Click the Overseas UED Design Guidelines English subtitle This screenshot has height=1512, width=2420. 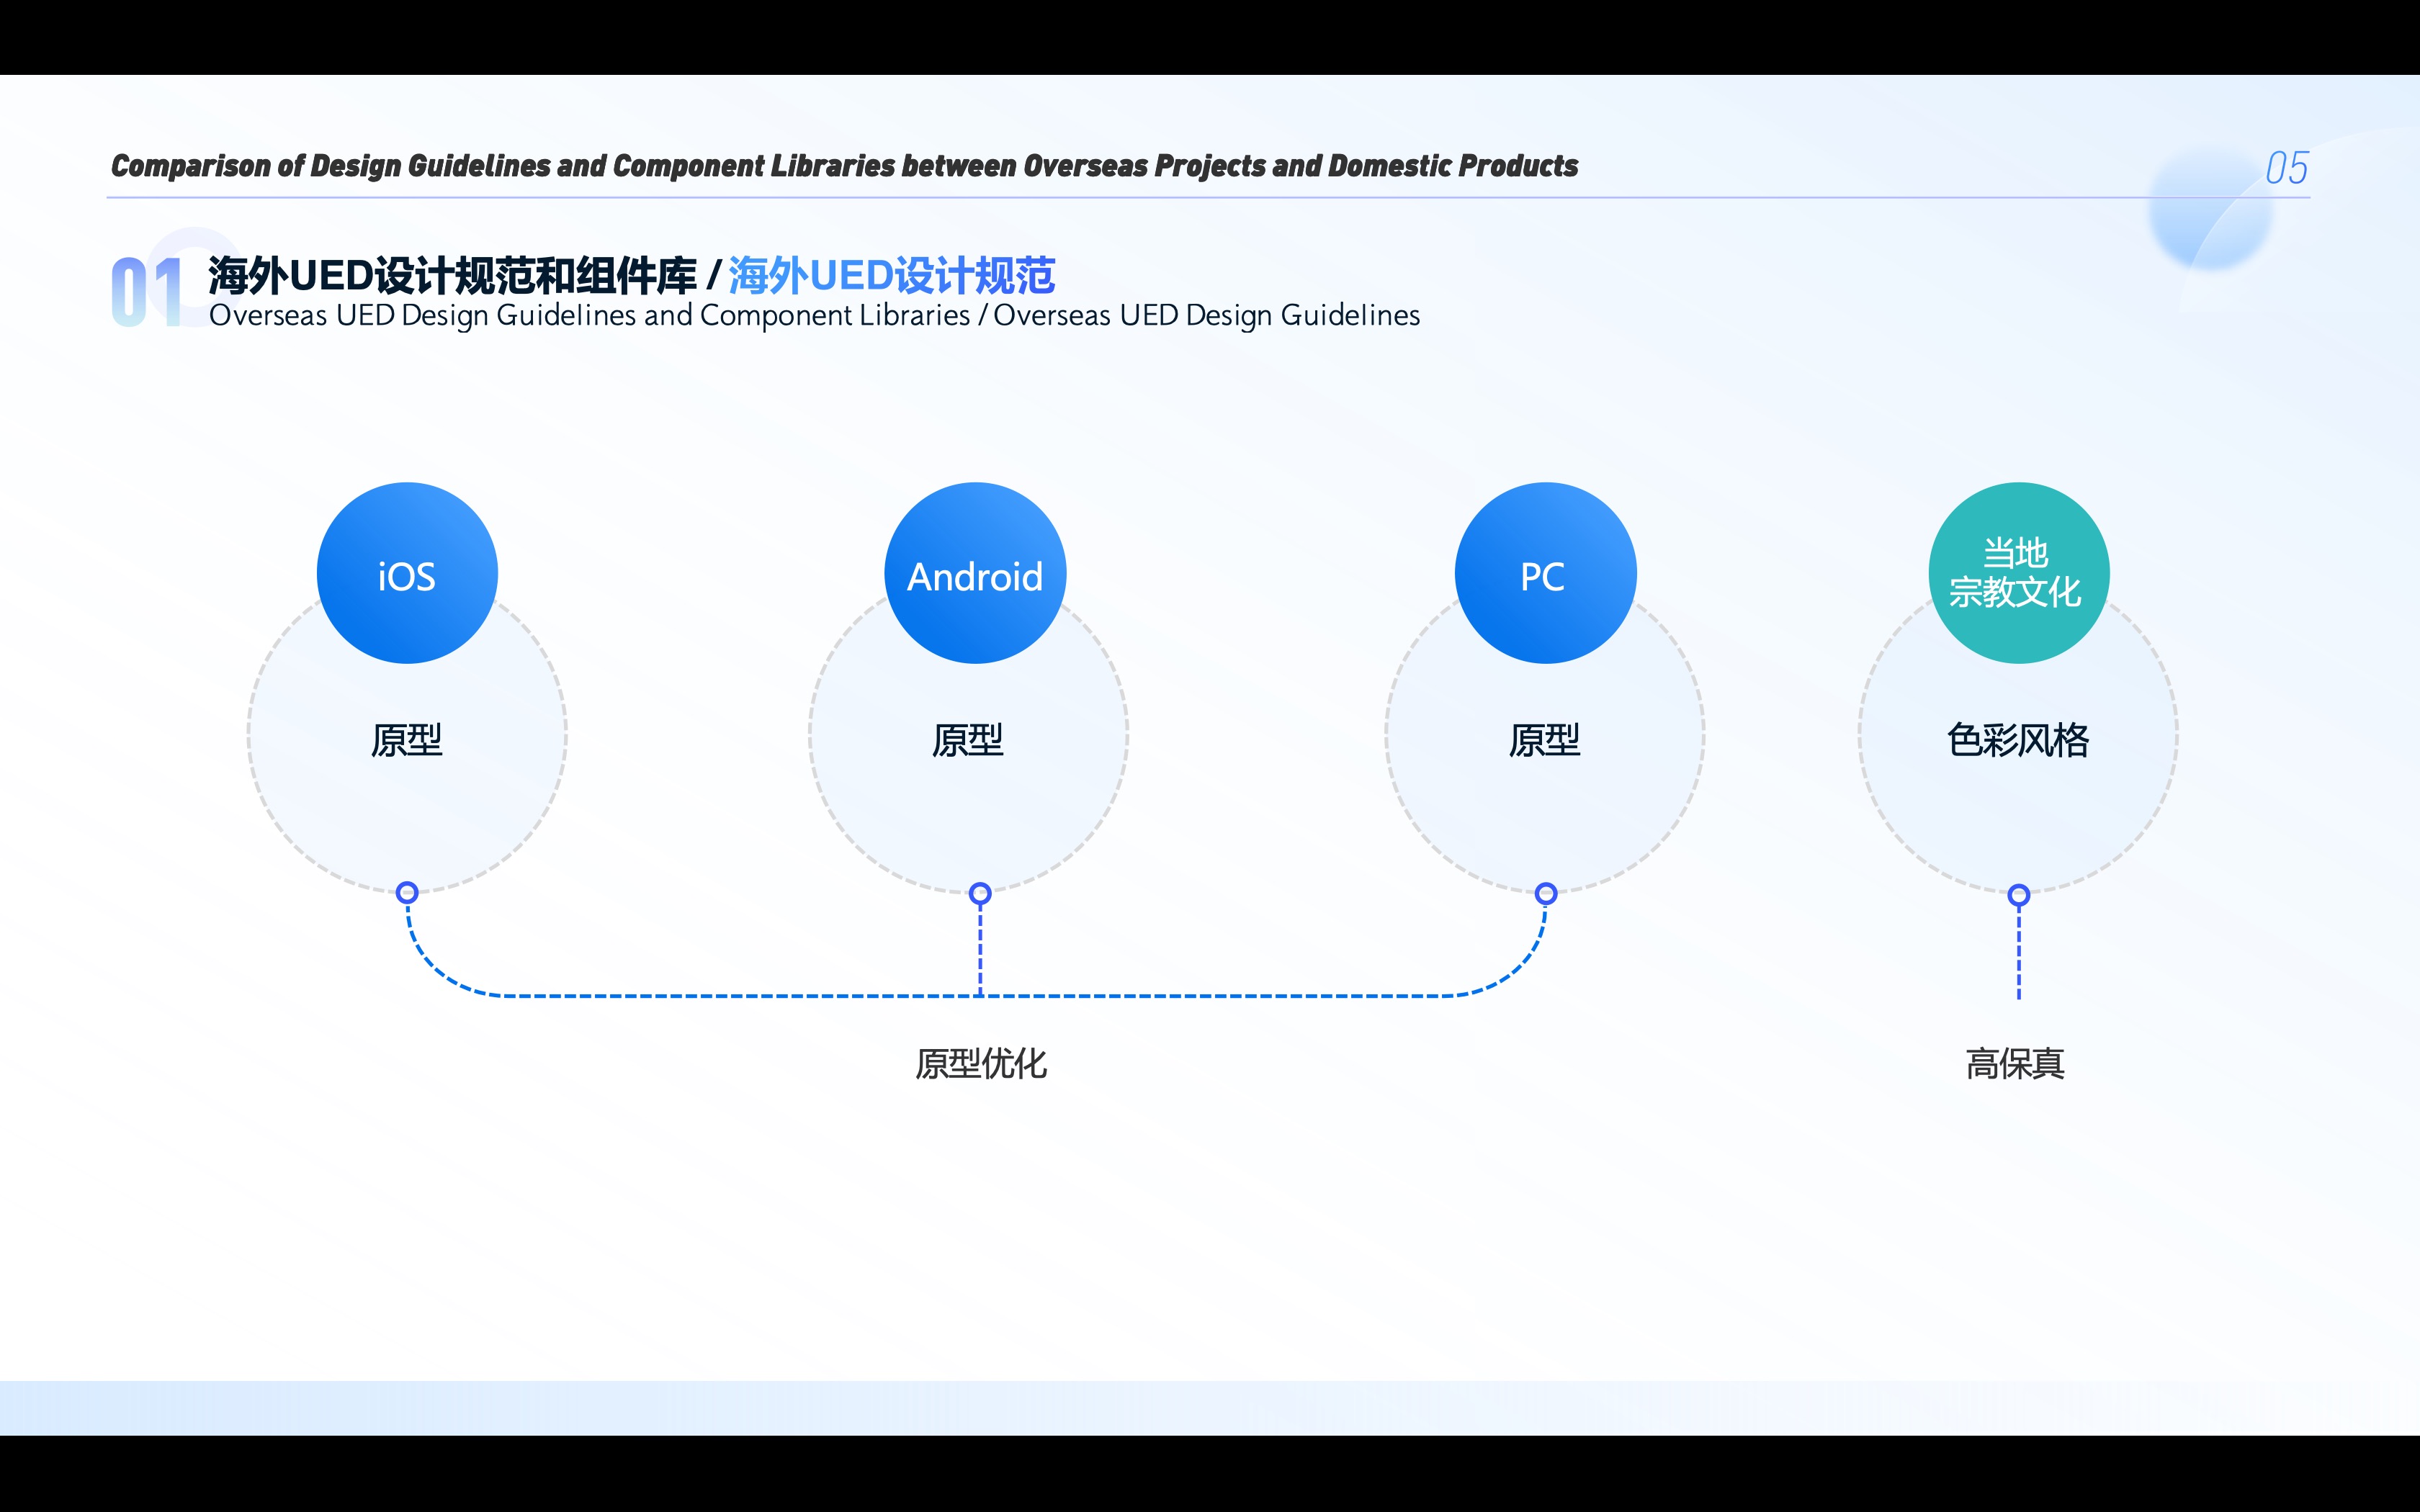pos(814,315)
